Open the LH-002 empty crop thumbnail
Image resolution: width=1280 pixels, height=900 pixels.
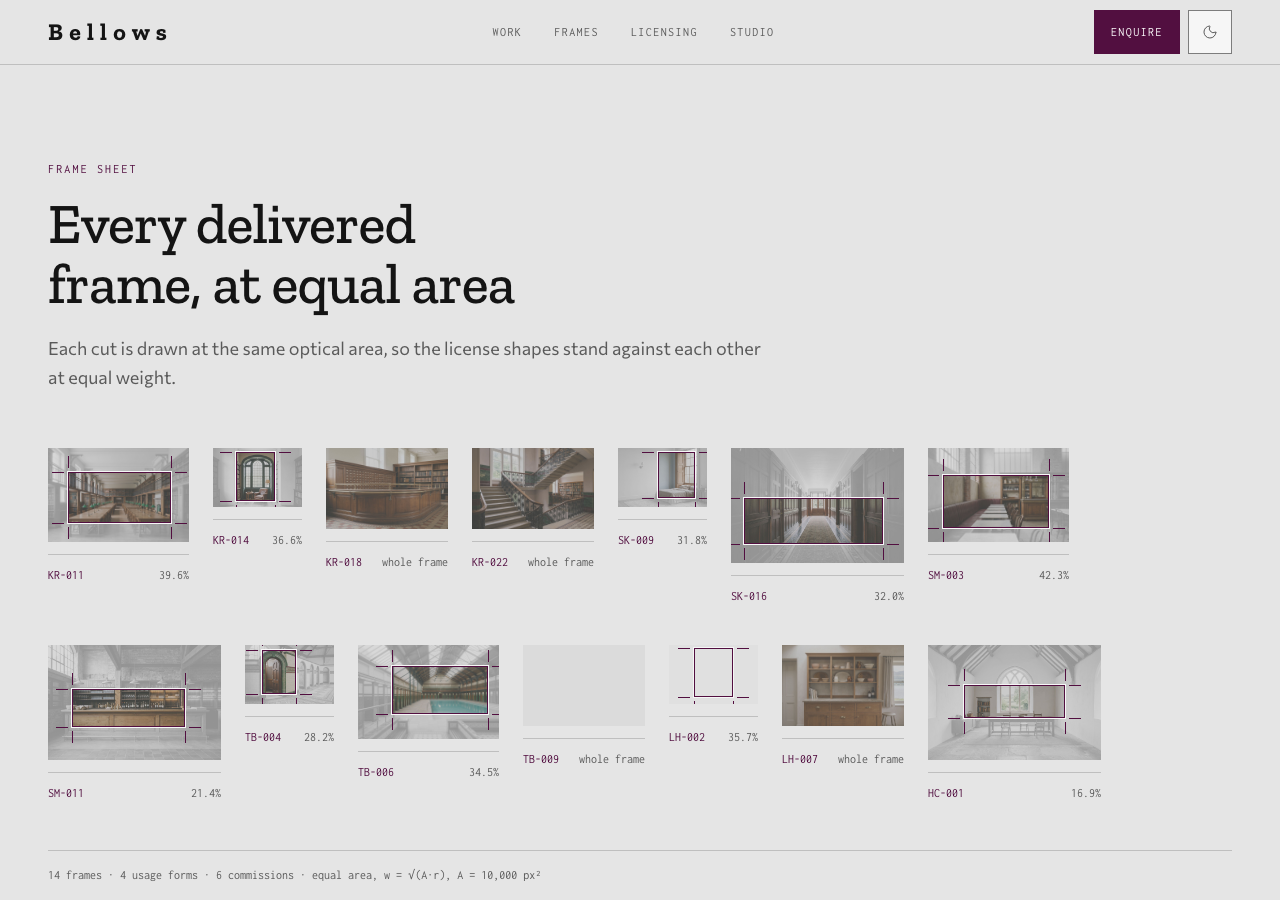coord(713,674)
